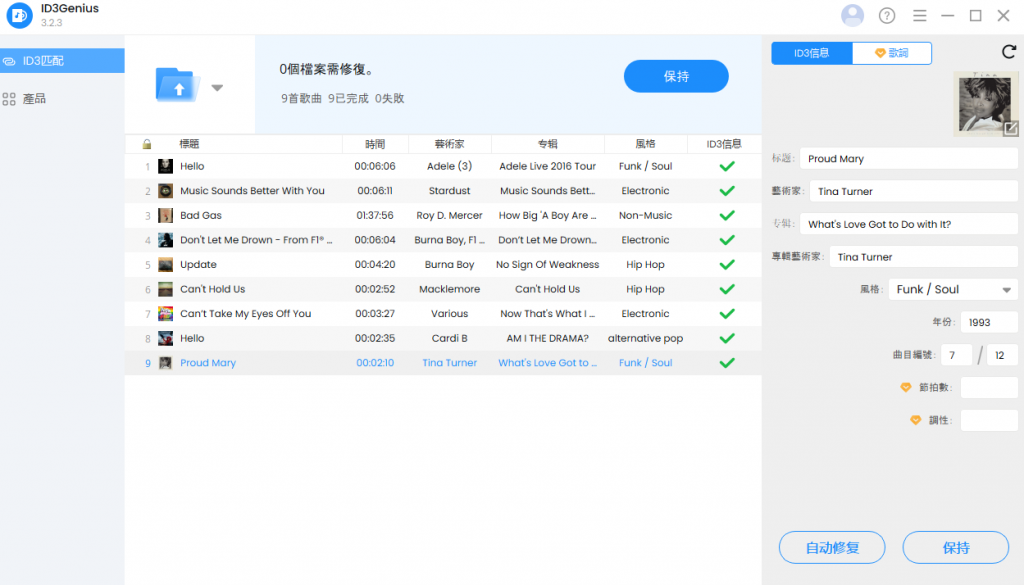Sort by the 標題 column header
The image size is (1024, 585).
(x=189, y=144)
